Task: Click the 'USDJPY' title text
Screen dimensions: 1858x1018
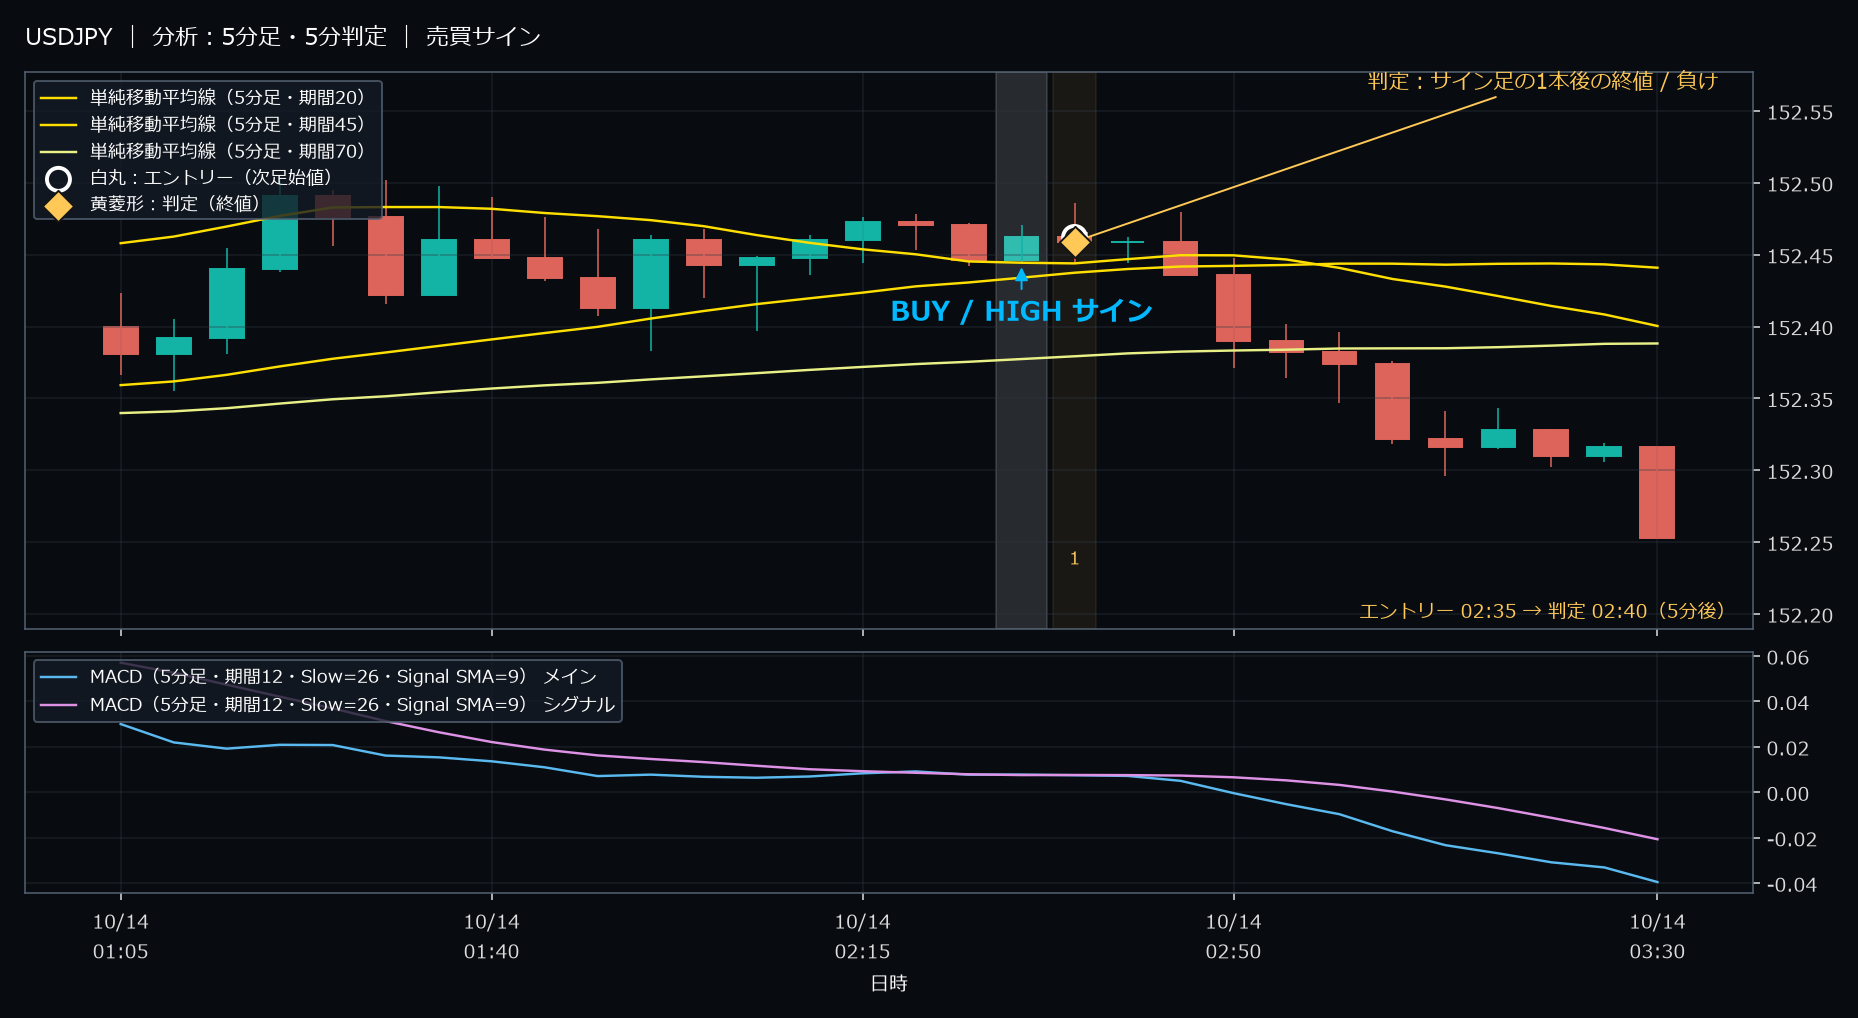Action: [x=69, y=37]
